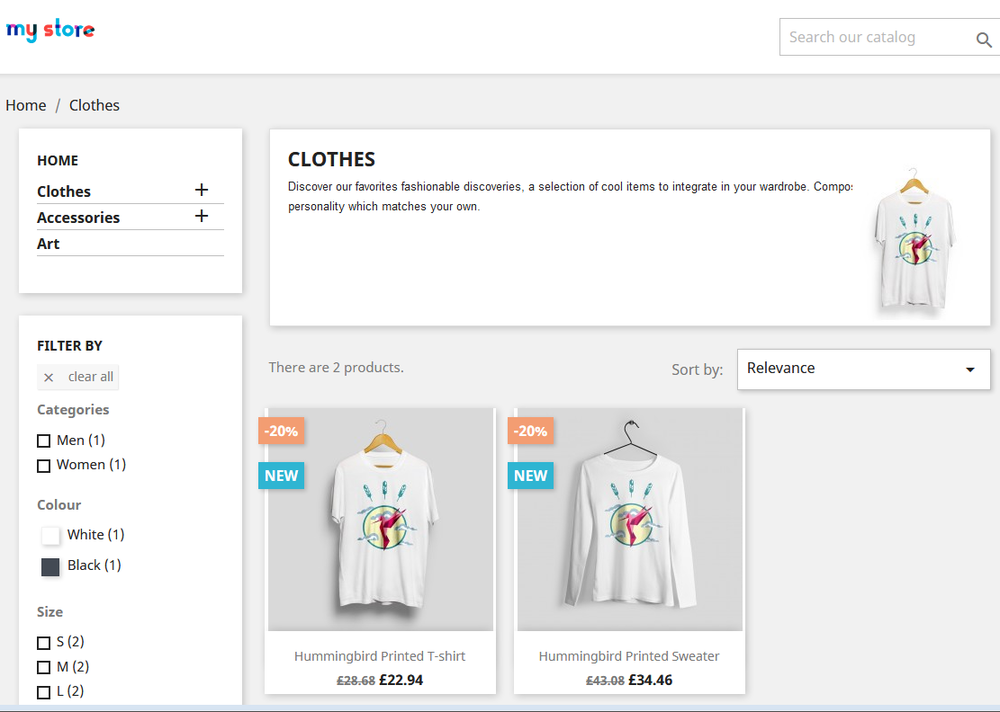Open the HOME heading in the sidebar

coord(57,160)
